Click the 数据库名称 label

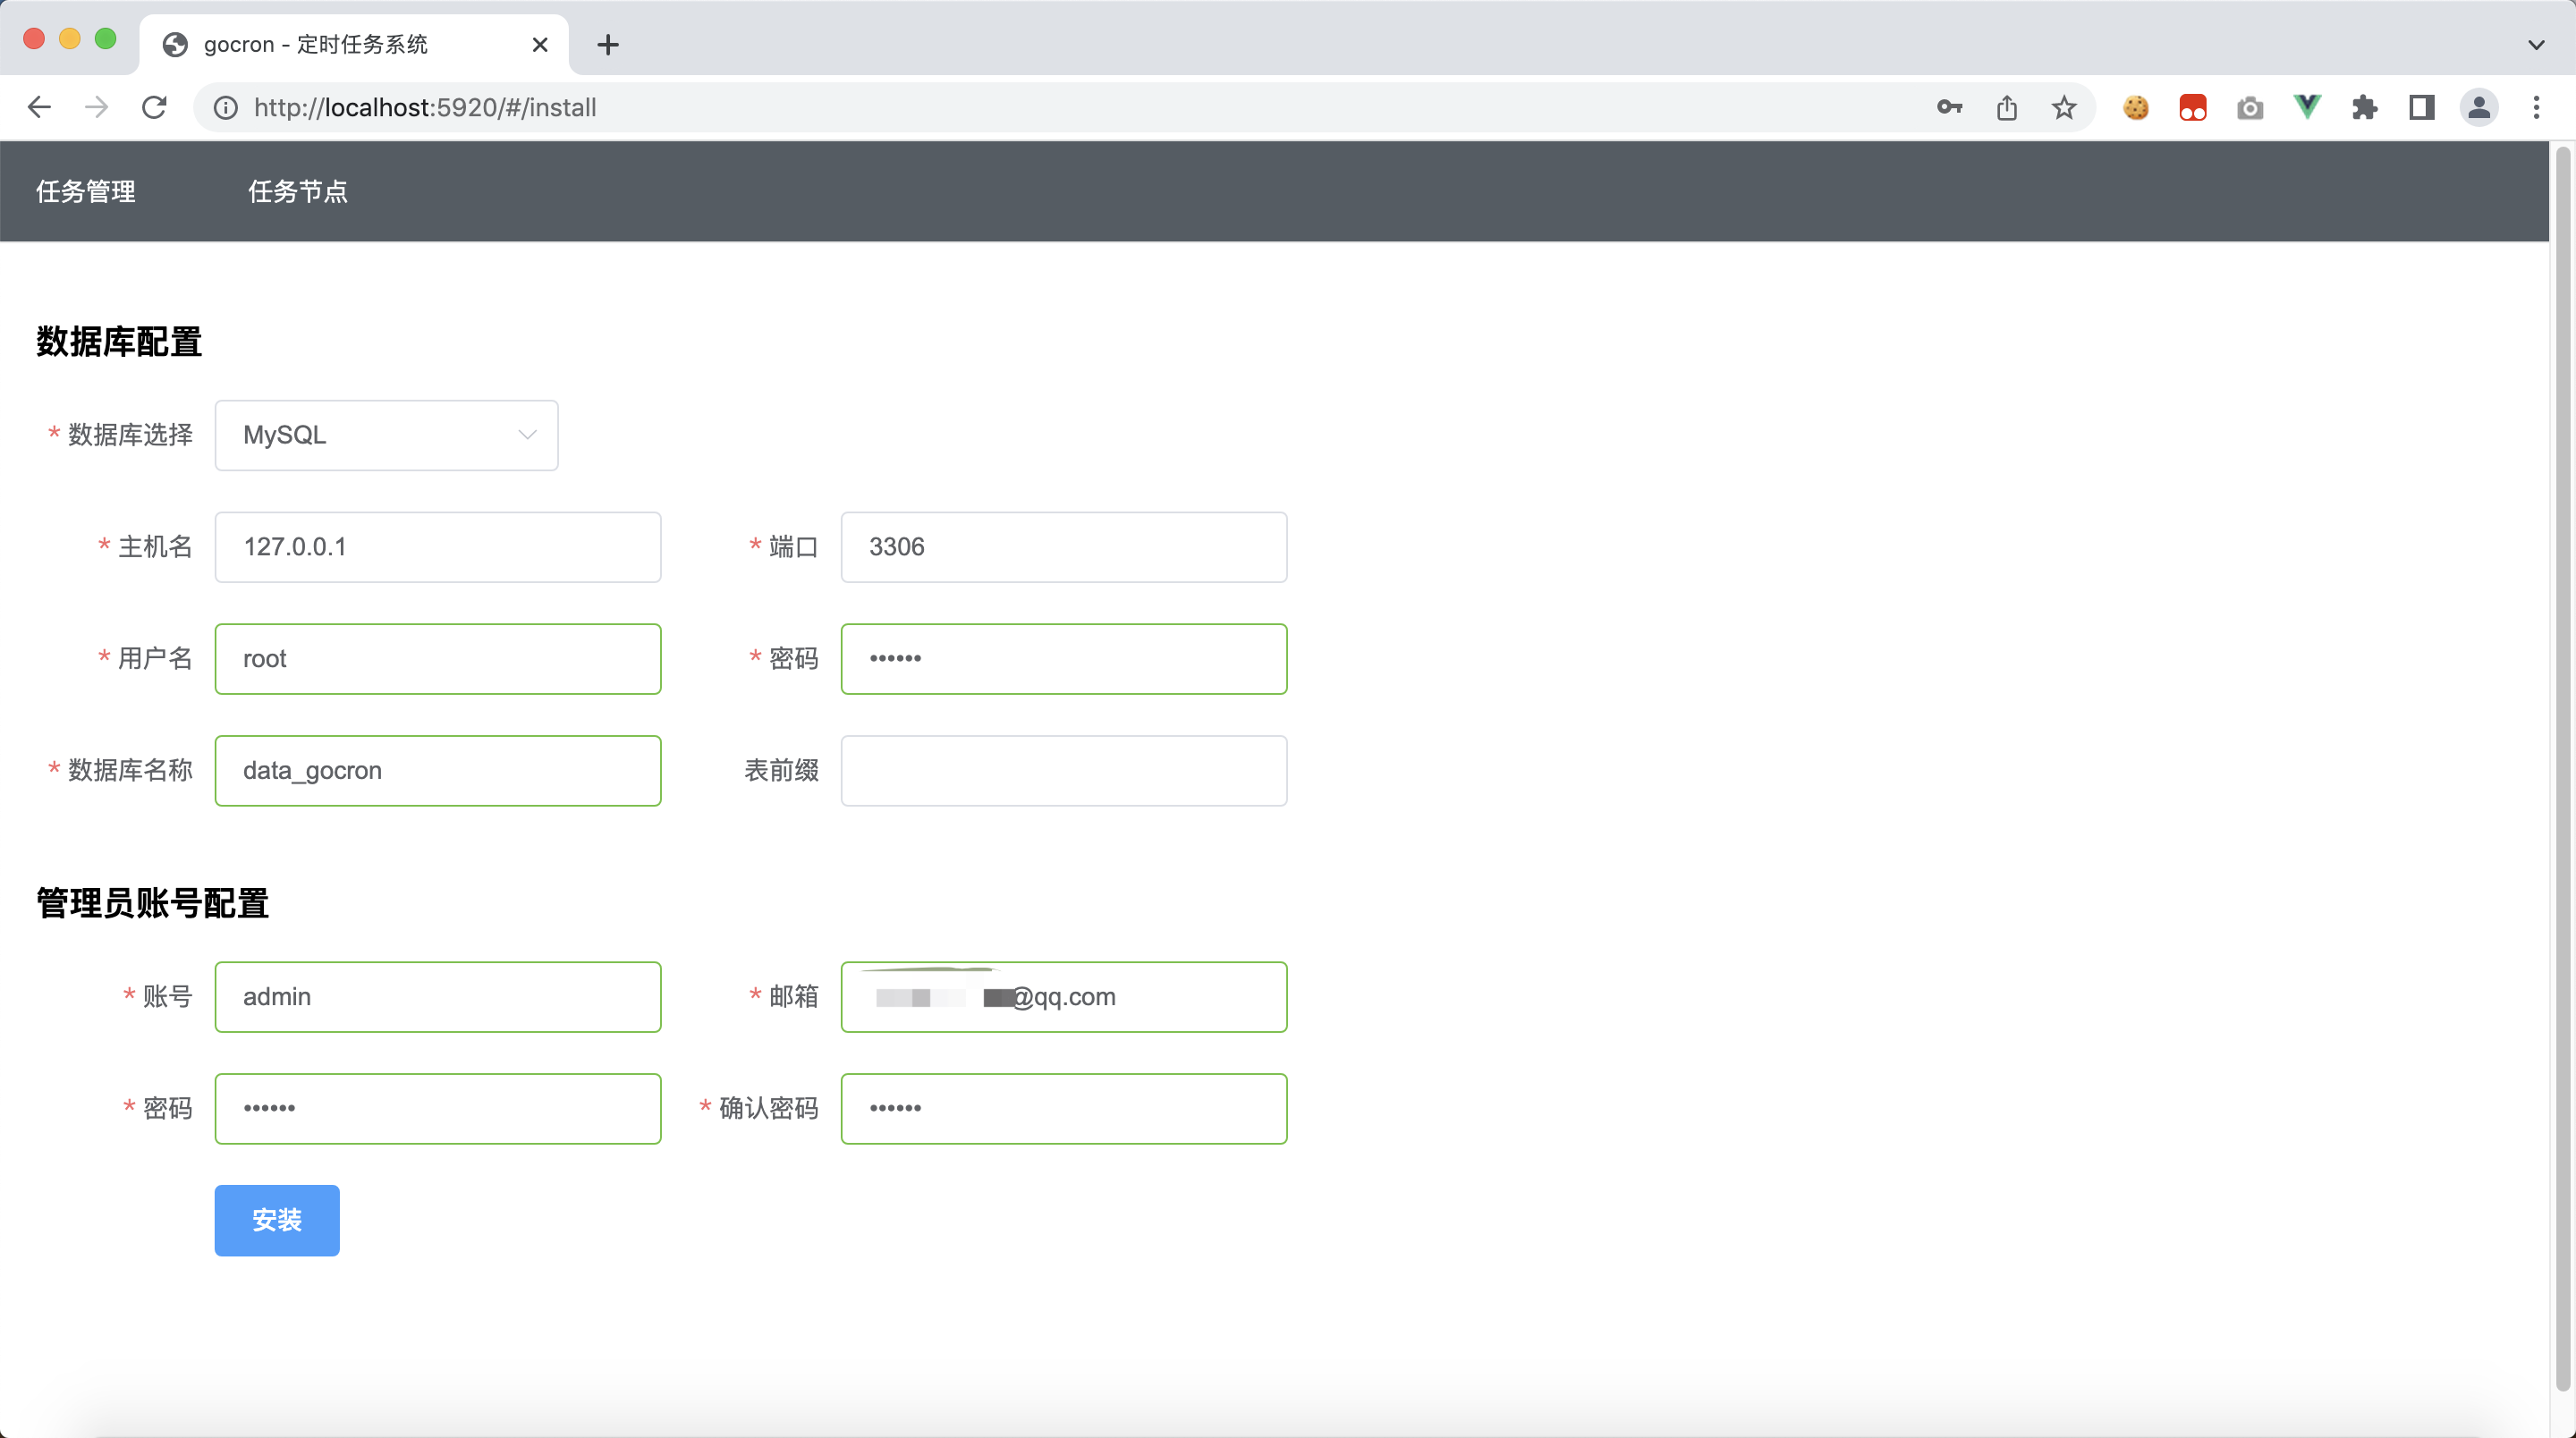click(x=130, y=771)
